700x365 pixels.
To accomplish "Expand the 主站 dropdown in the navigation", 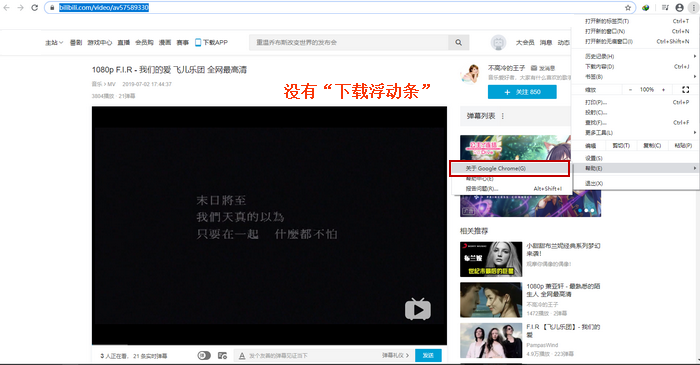I will (54, 42).
